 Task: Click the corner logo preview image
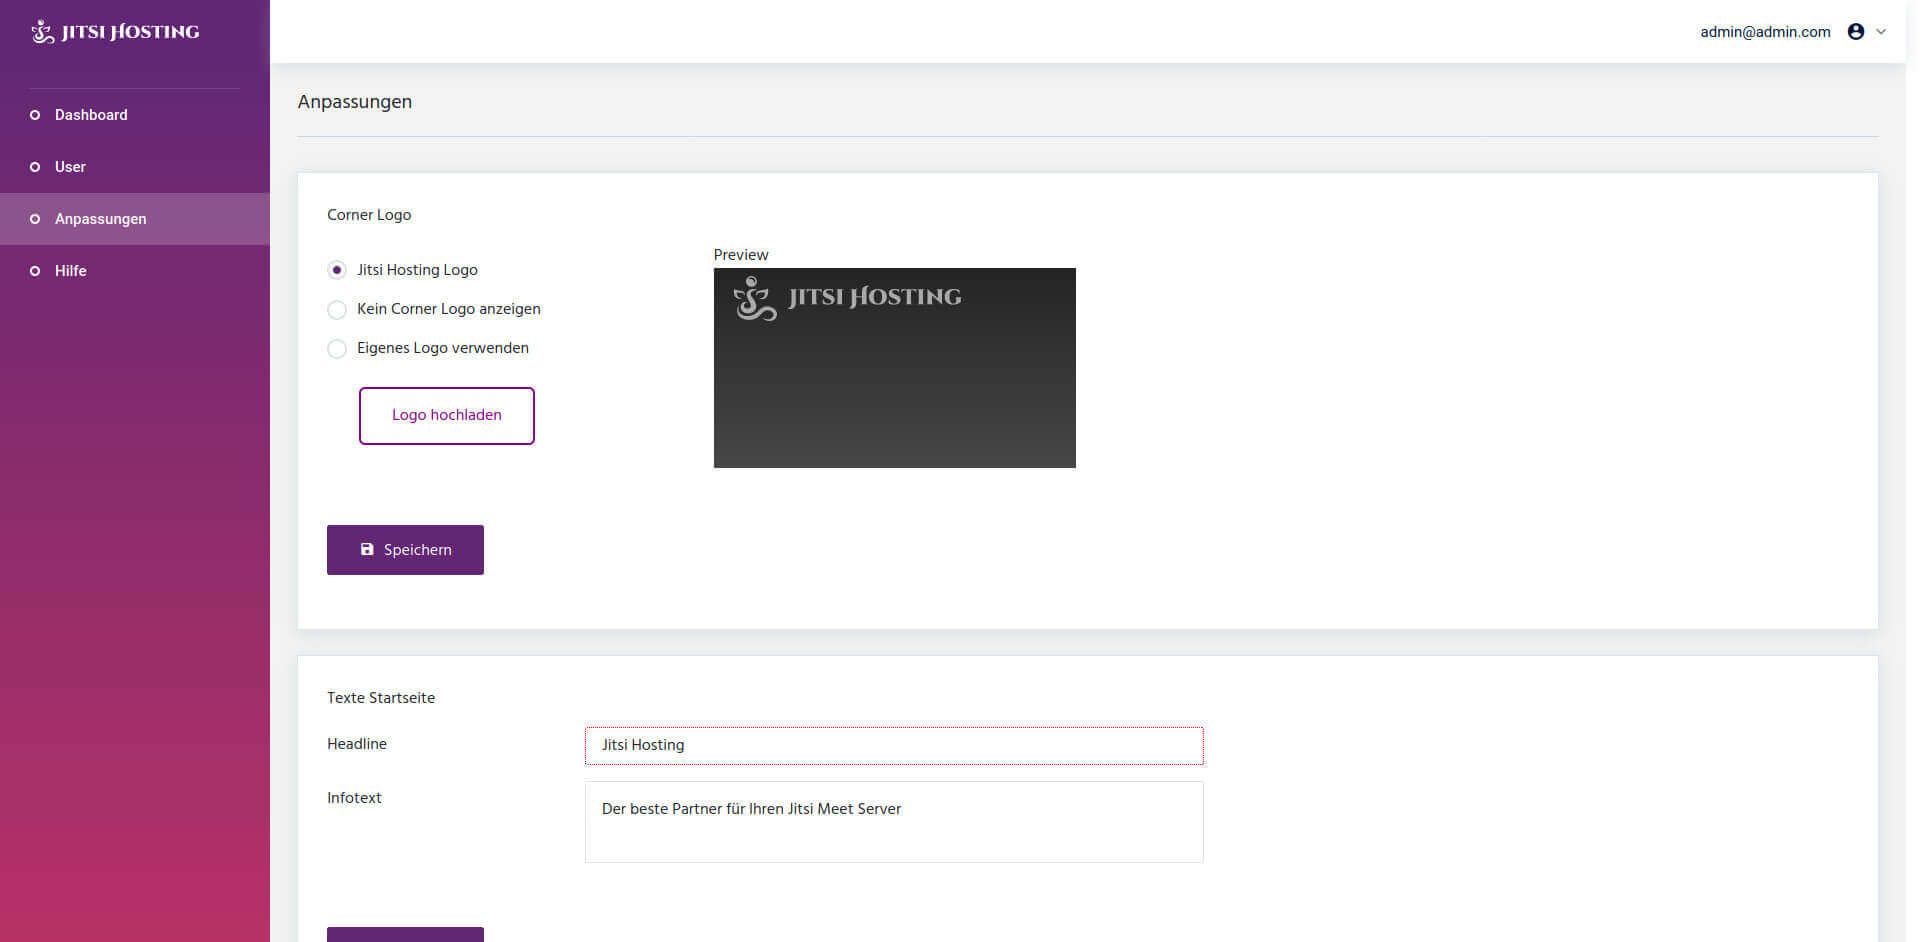coord(894,367)
